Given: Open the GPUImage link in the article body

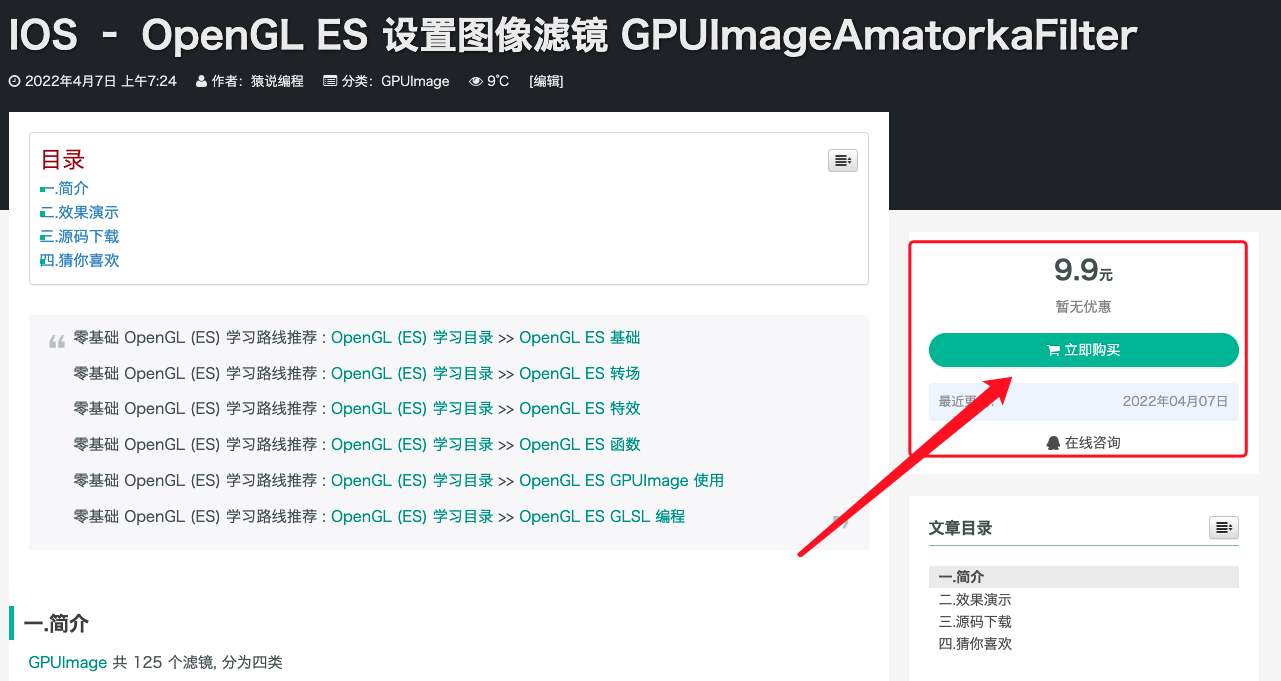Looking at the screenshot, I should click(x=67, y=662).
